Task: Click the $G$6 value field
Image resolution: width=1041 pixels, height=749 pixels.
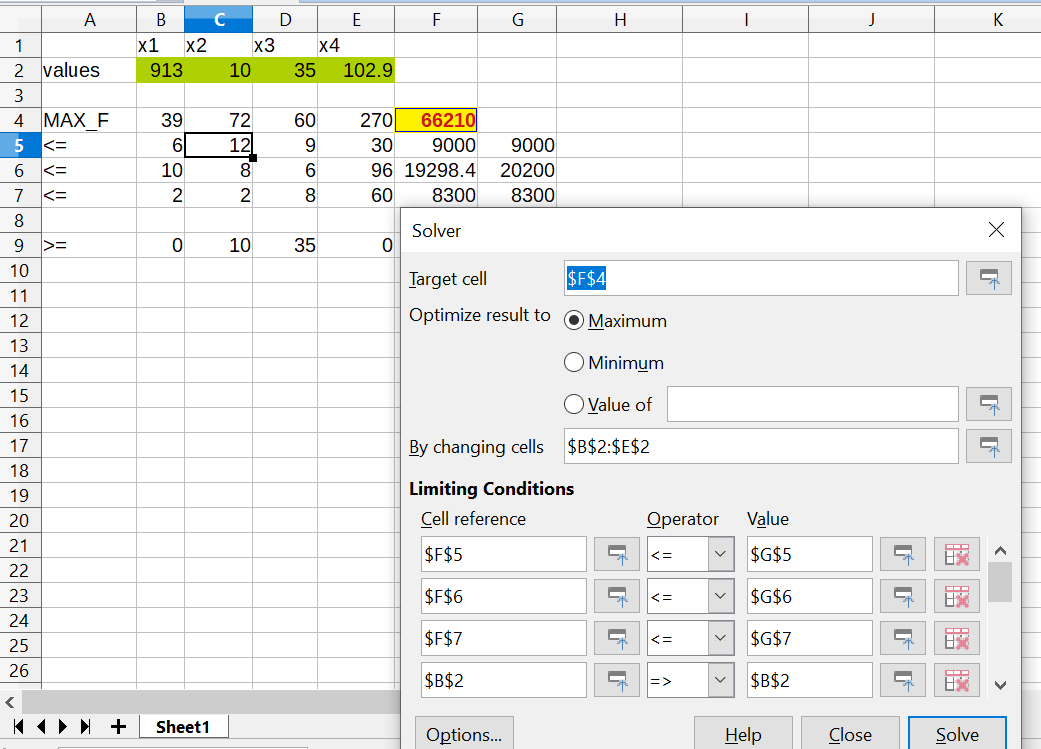Action: pos(809,596)
